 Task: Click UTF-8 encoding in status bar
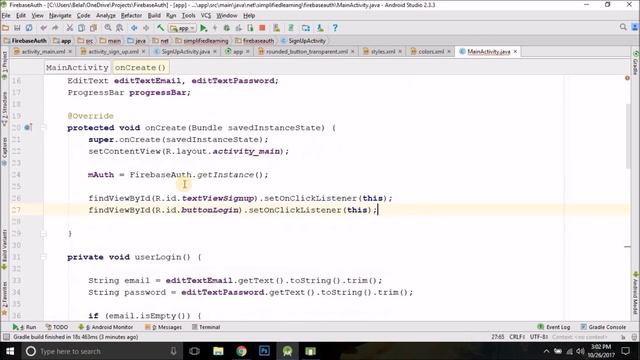539,337
